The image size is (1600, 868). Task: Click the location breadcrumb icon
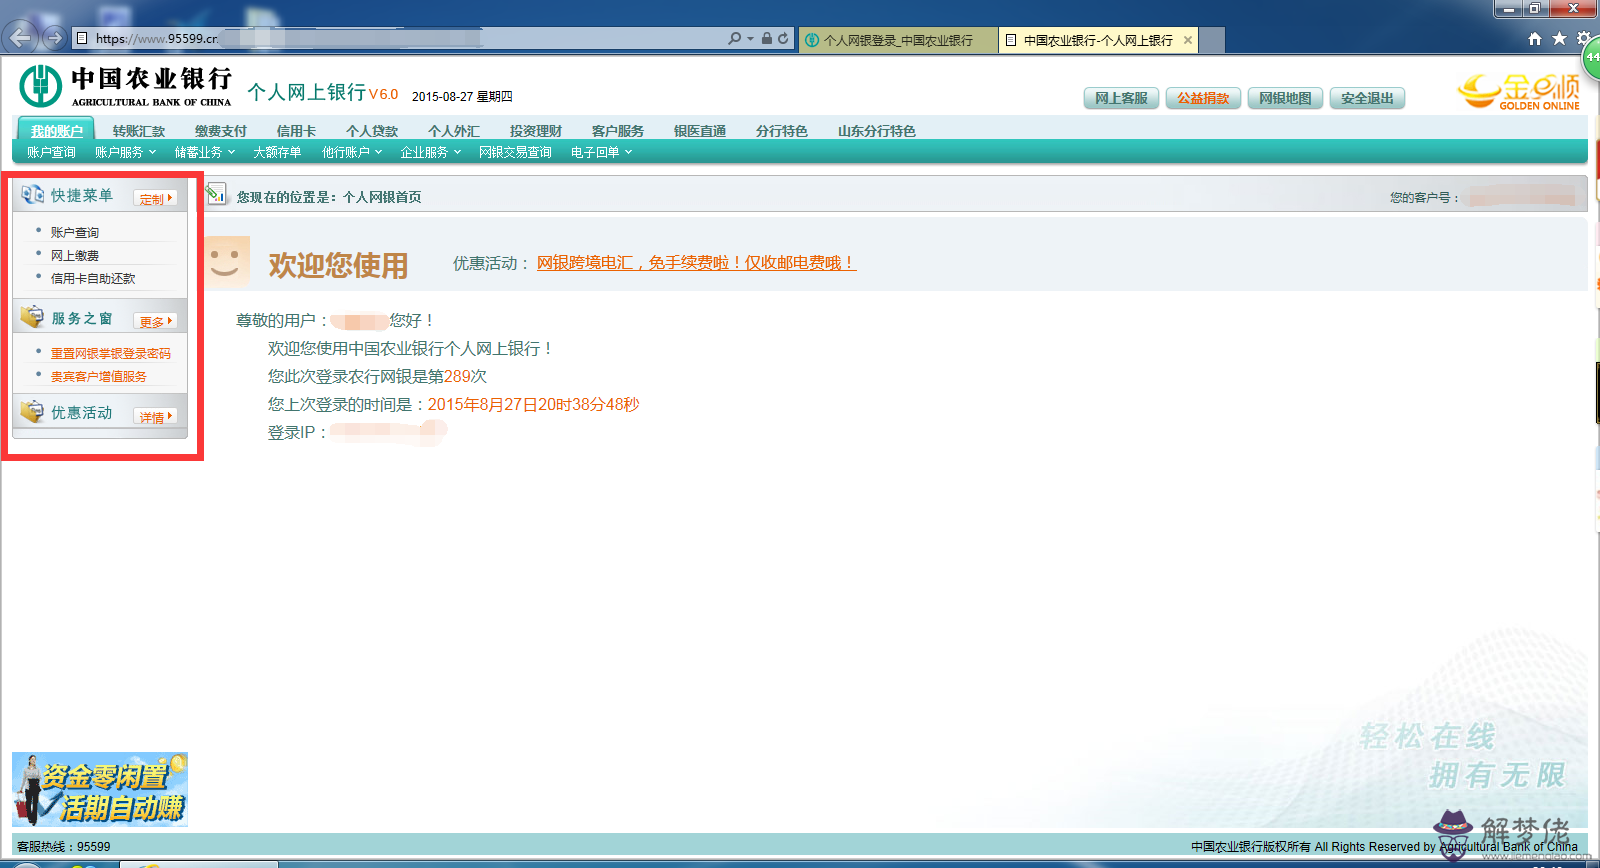(x=216, y=194)
